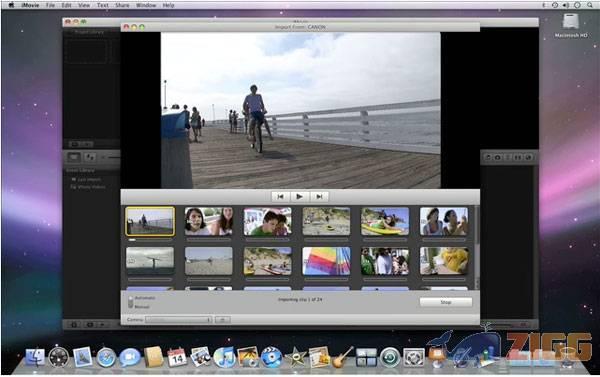Open the Apple menu
The image size is (600, 377).
pyautogui.click(x=11, y=5)
